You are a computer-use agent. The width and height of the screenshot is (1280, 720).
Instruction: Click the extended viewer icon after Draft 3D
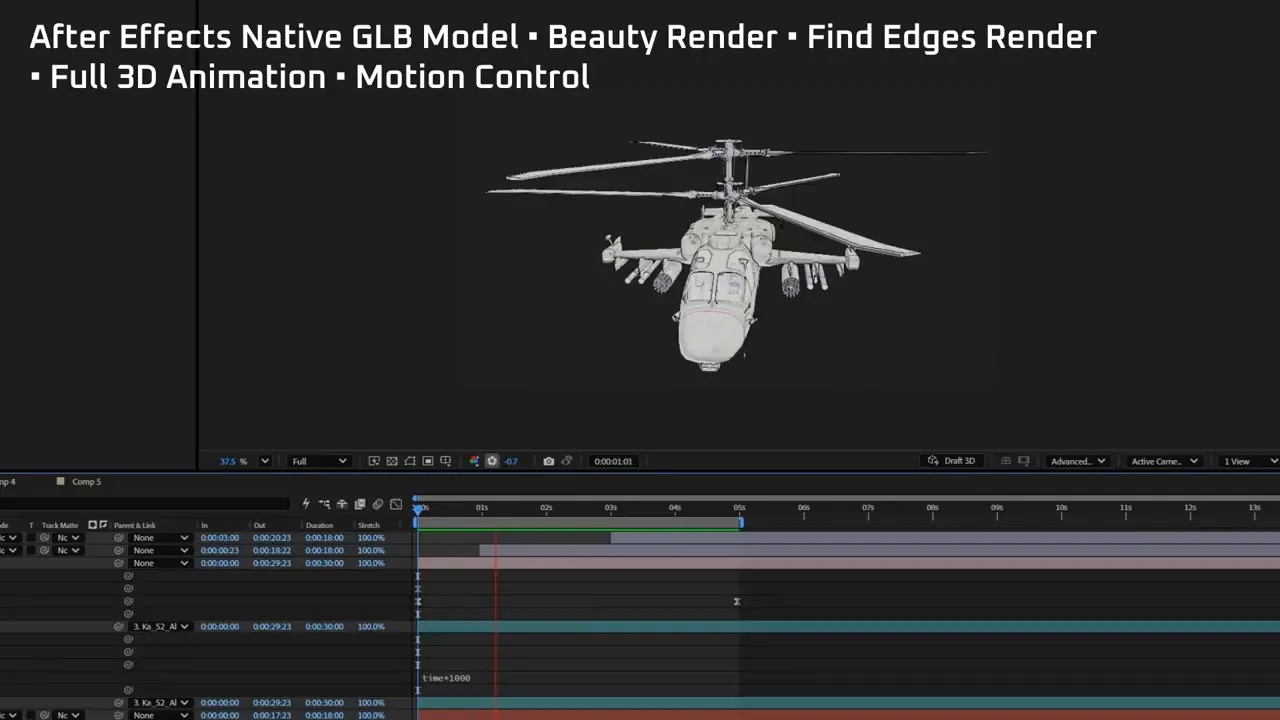click(x=1023, y=461)
